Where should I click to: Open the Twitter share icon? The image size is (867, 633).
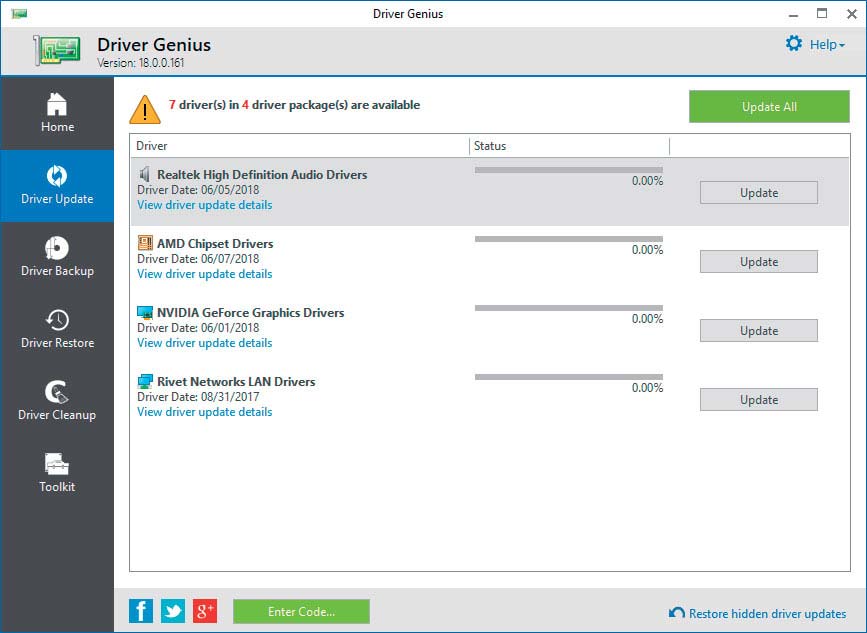(173, 611)
